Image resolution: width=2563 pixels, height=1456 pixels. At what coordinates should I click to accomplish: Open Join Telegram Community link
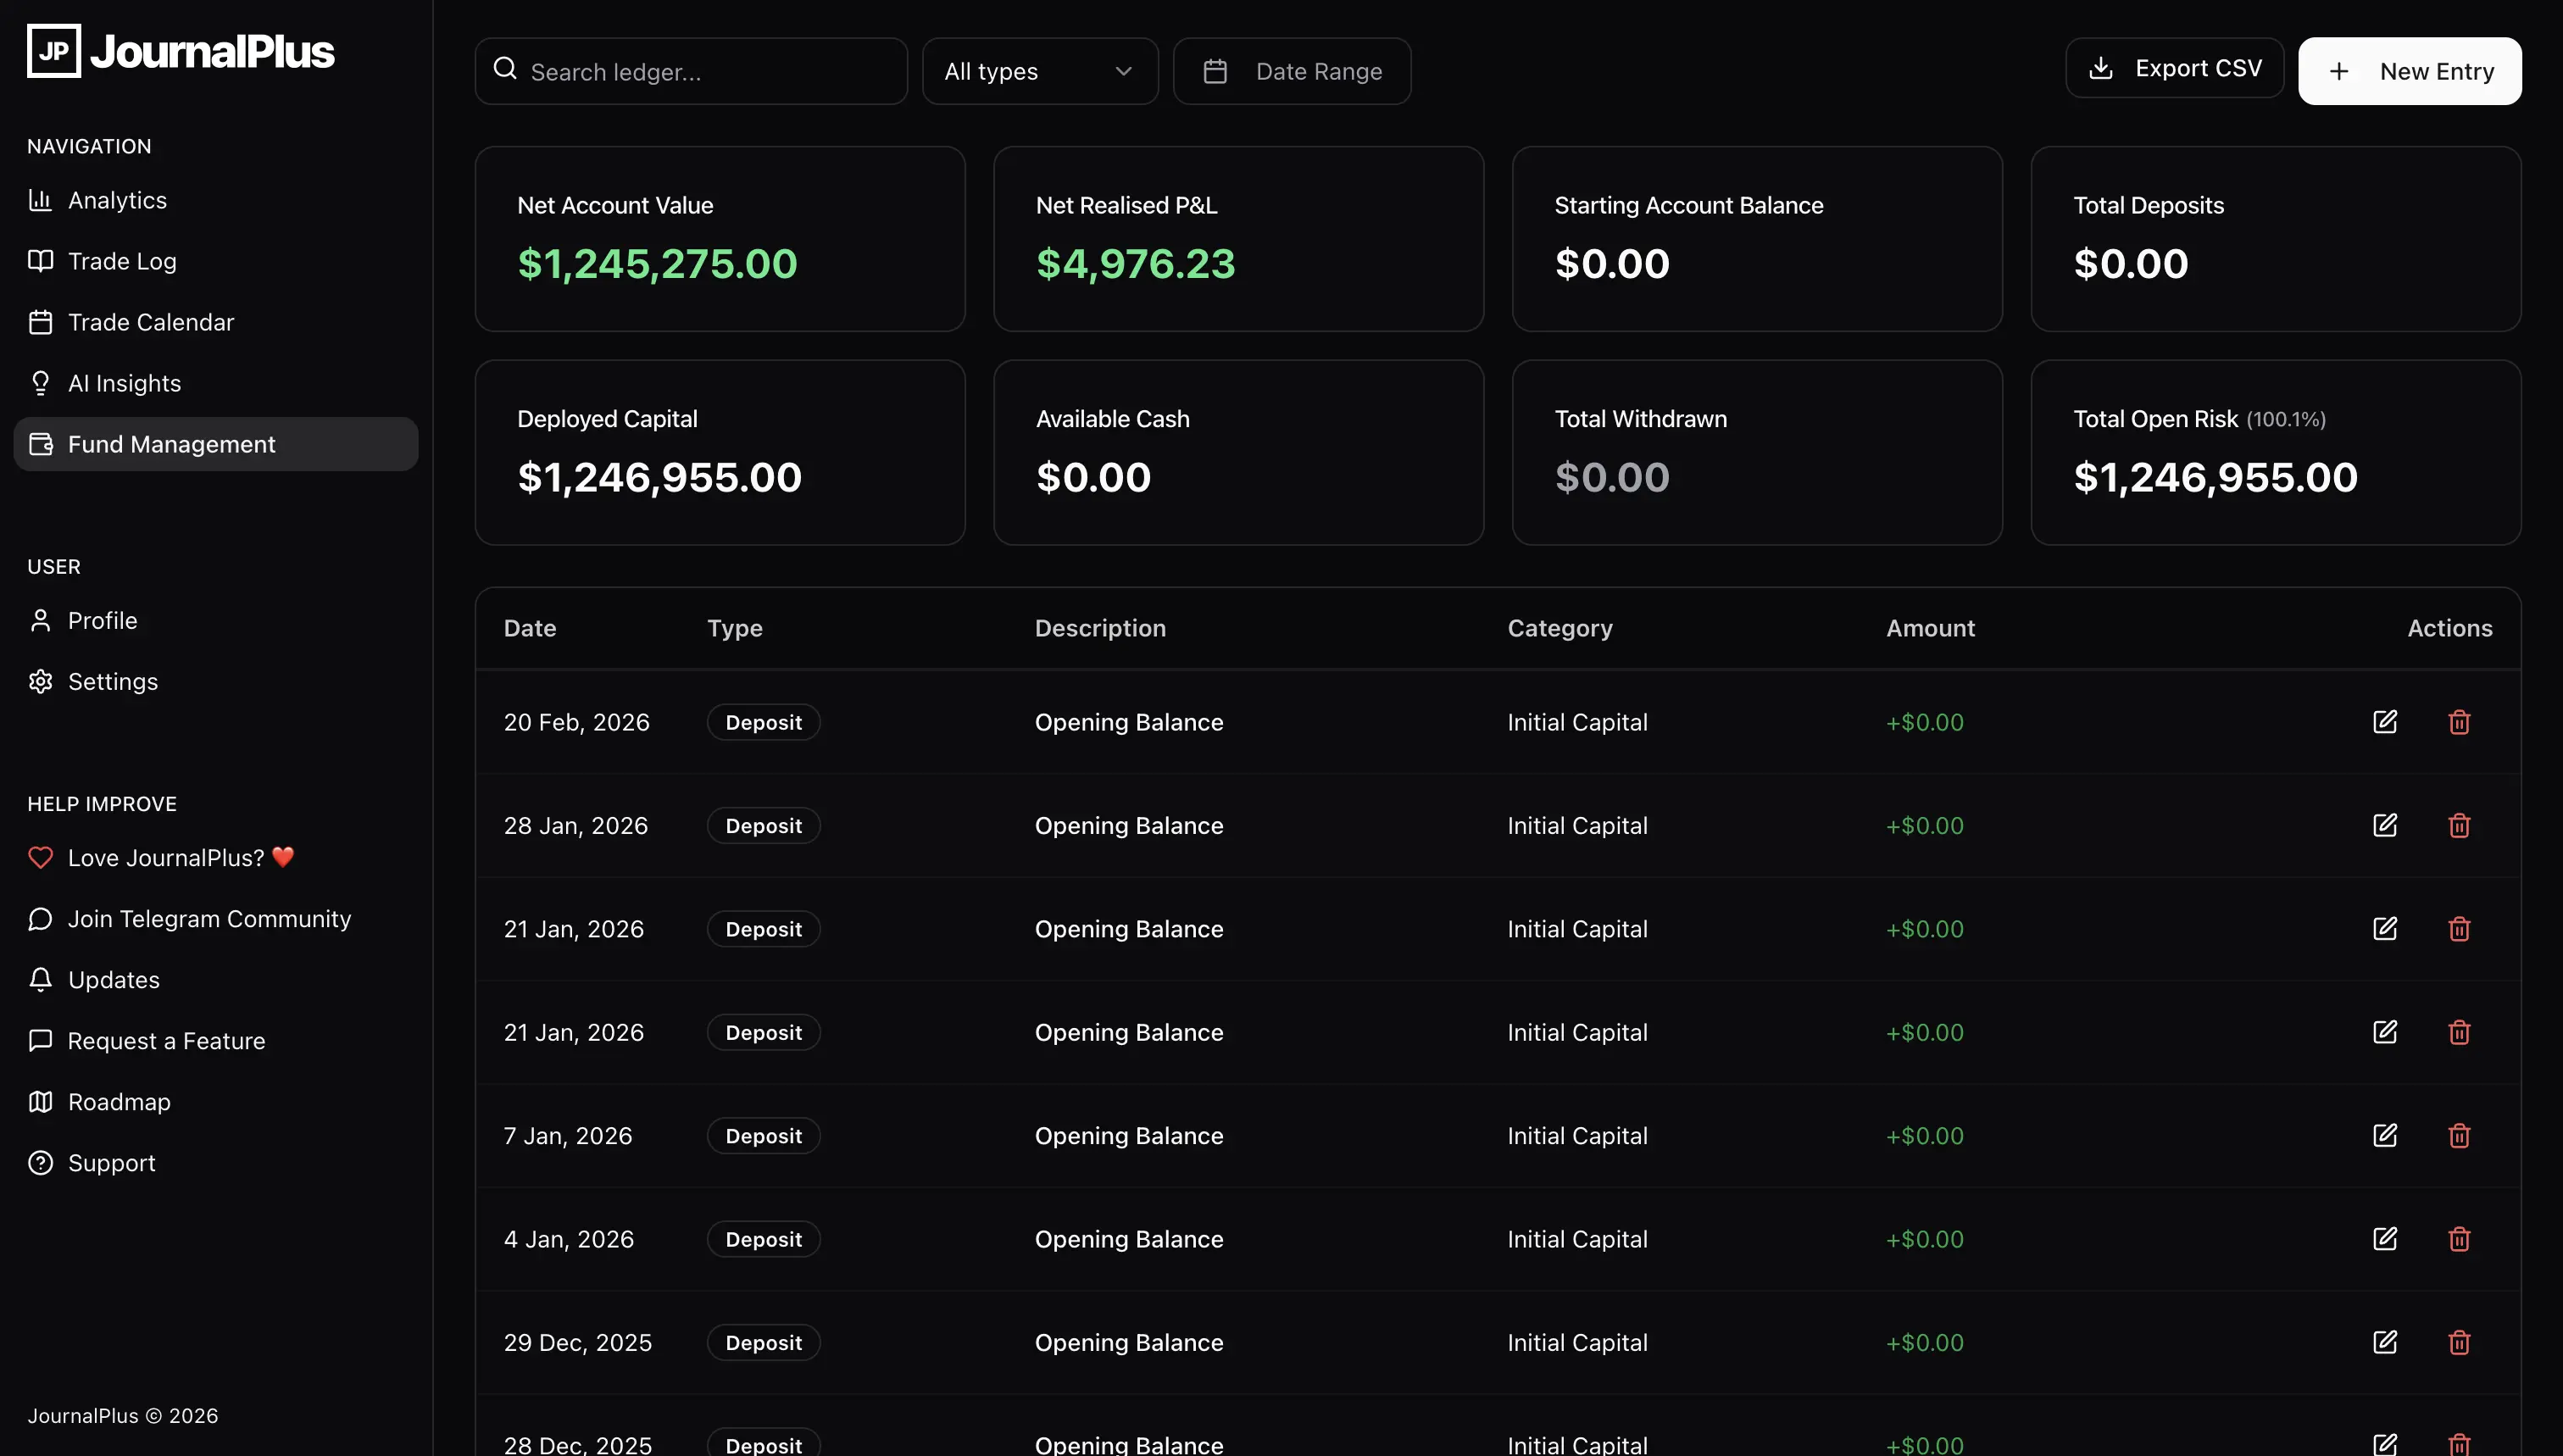pos(209,918)
